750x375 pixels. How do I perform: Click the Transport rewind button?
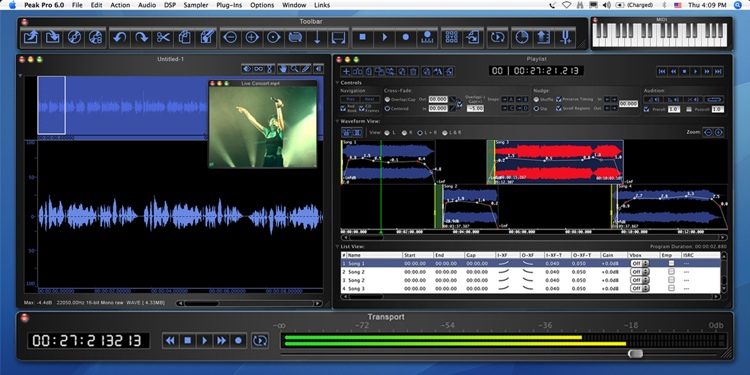point(170,341)
